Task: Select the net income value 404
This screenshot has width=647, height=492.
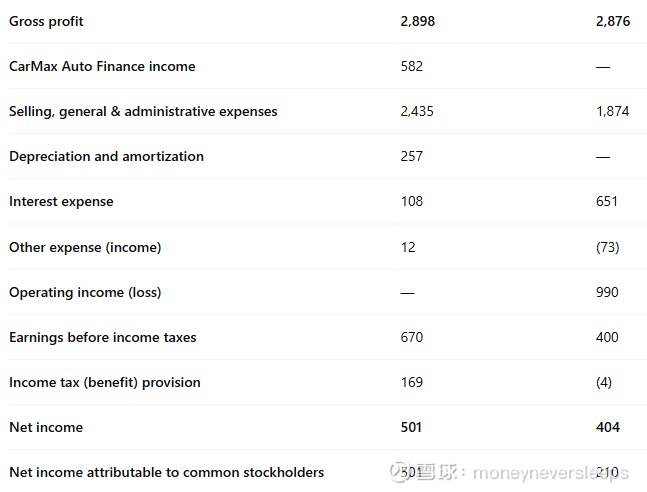Action: 607,427
